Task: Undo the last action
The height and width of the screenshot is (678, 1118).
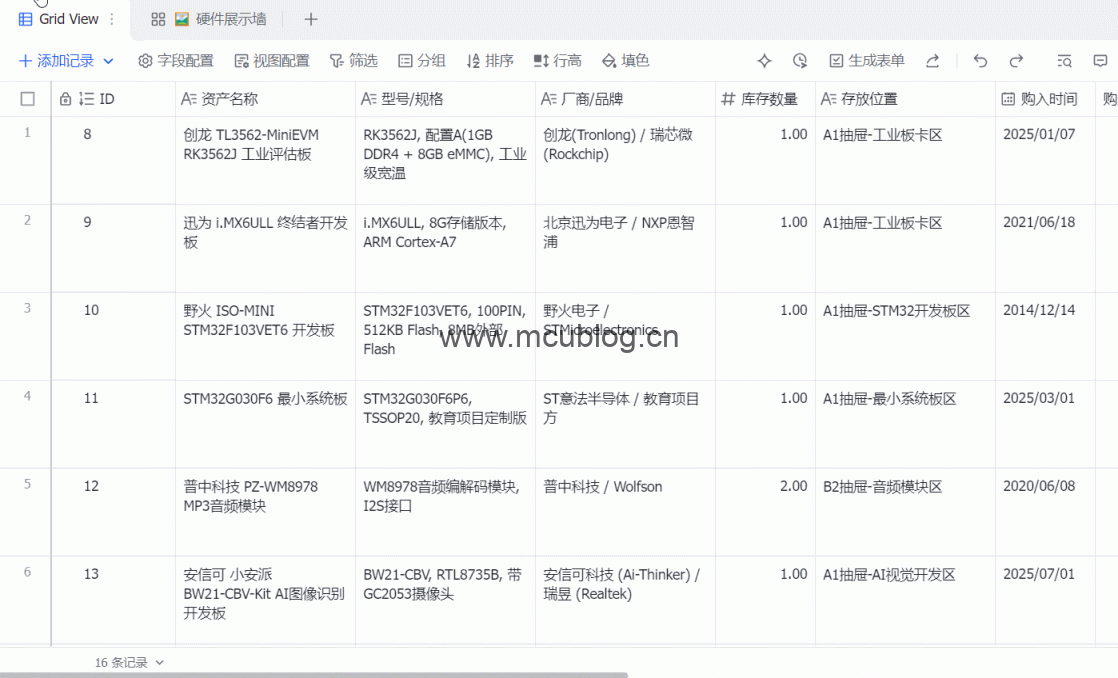Action: (980, 61)
